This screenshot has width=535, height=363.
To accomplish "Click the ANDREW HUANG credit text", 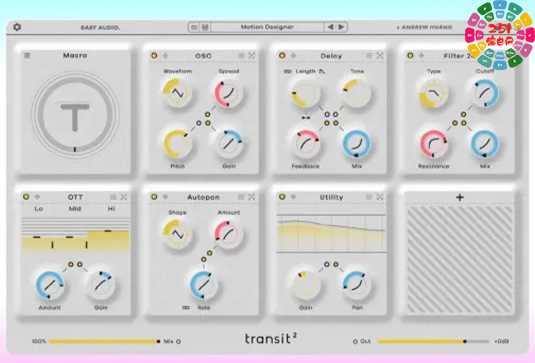I will 425,27.
